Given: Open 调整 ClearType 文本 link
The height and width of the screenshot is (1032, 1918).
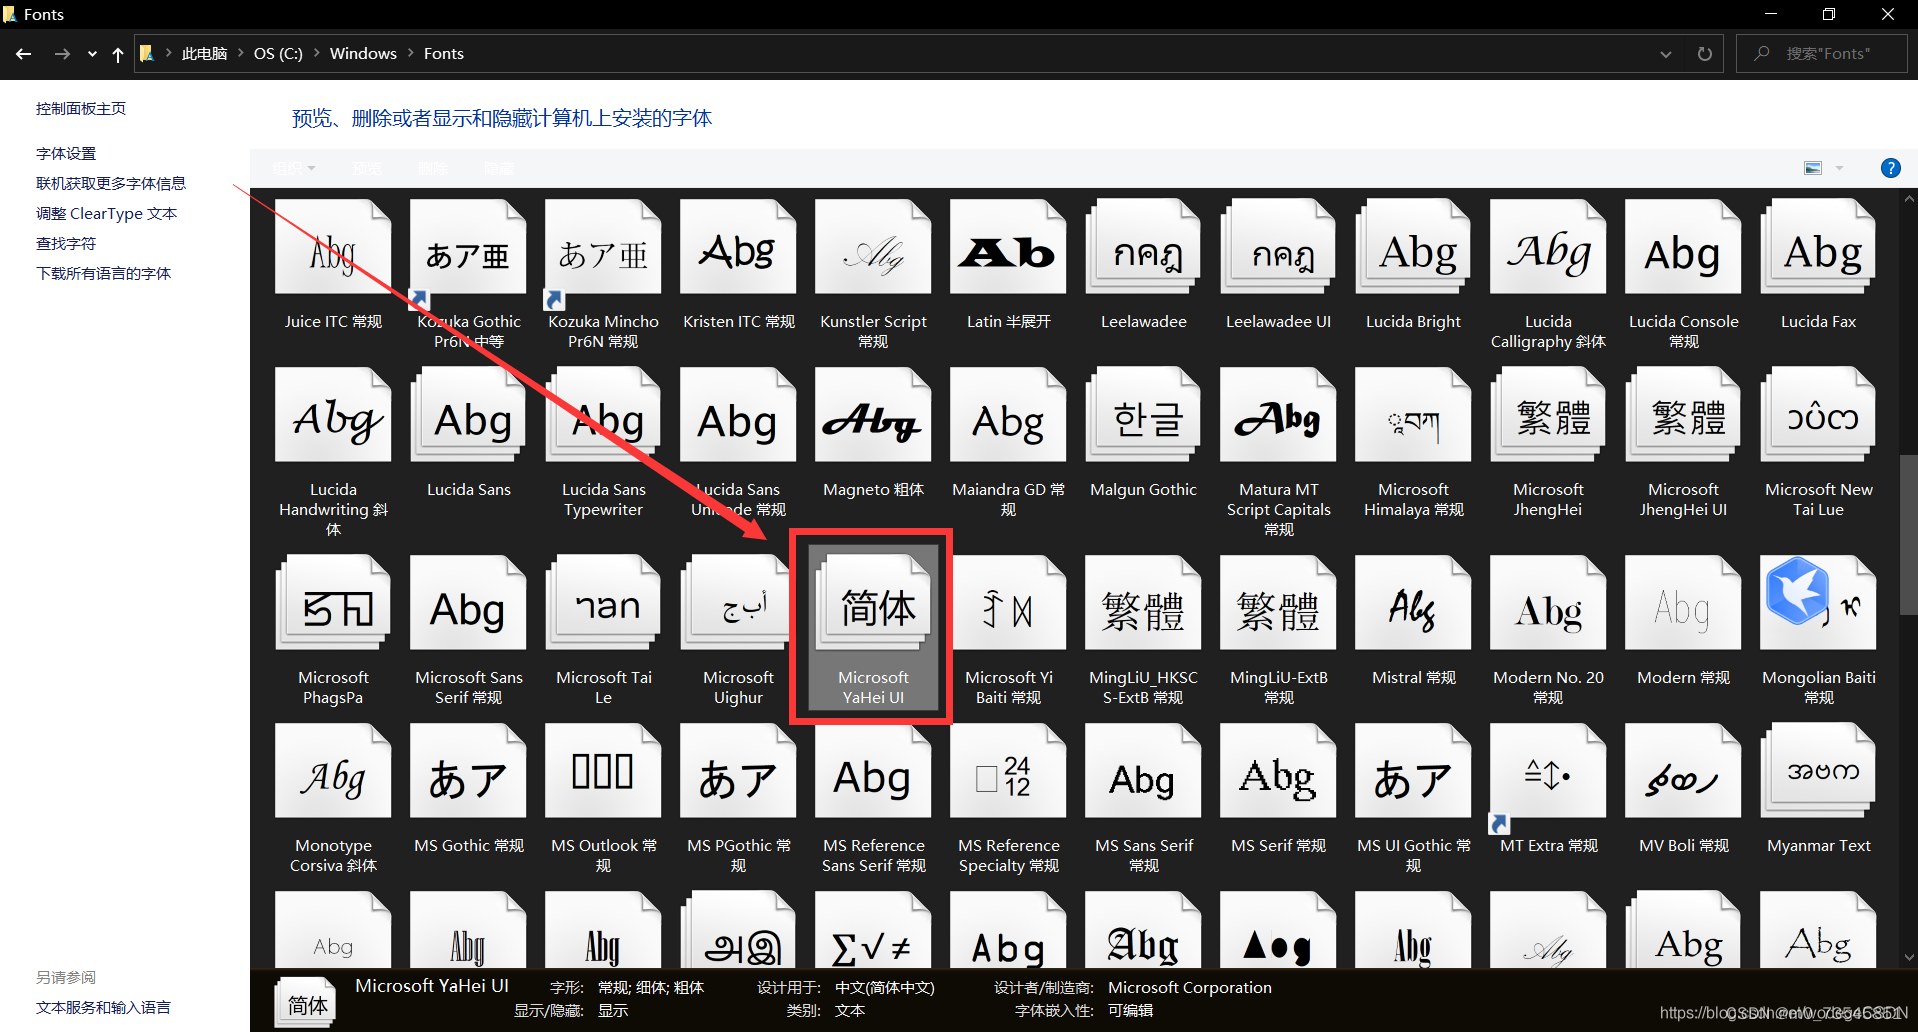Looking at the screenshot, I should click(x=106, y=213).
